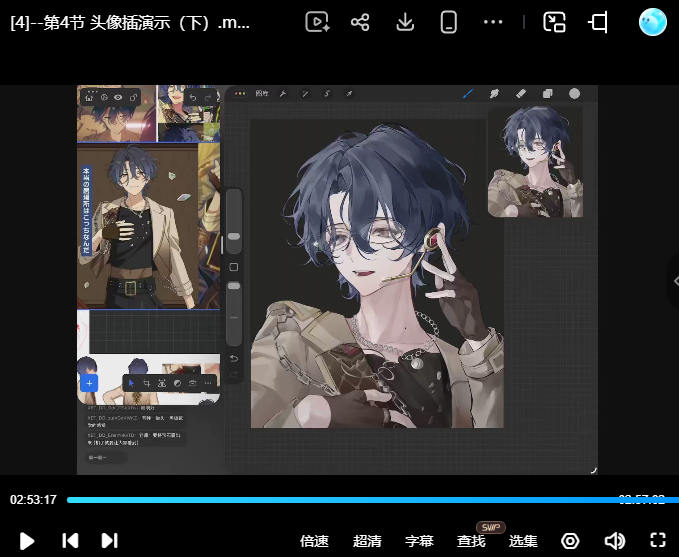
Task: Click the three colored dots multitasking handle
Action: pos(239,94)
